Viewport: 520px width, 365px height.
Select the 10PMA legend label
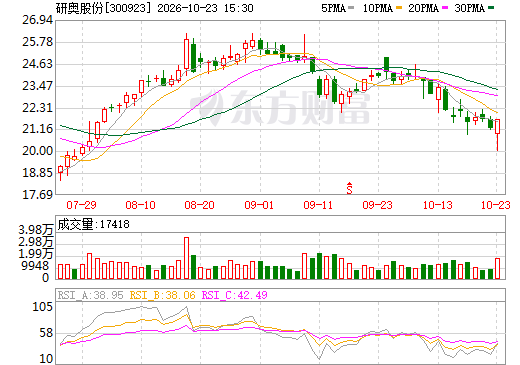coord(378,8)
